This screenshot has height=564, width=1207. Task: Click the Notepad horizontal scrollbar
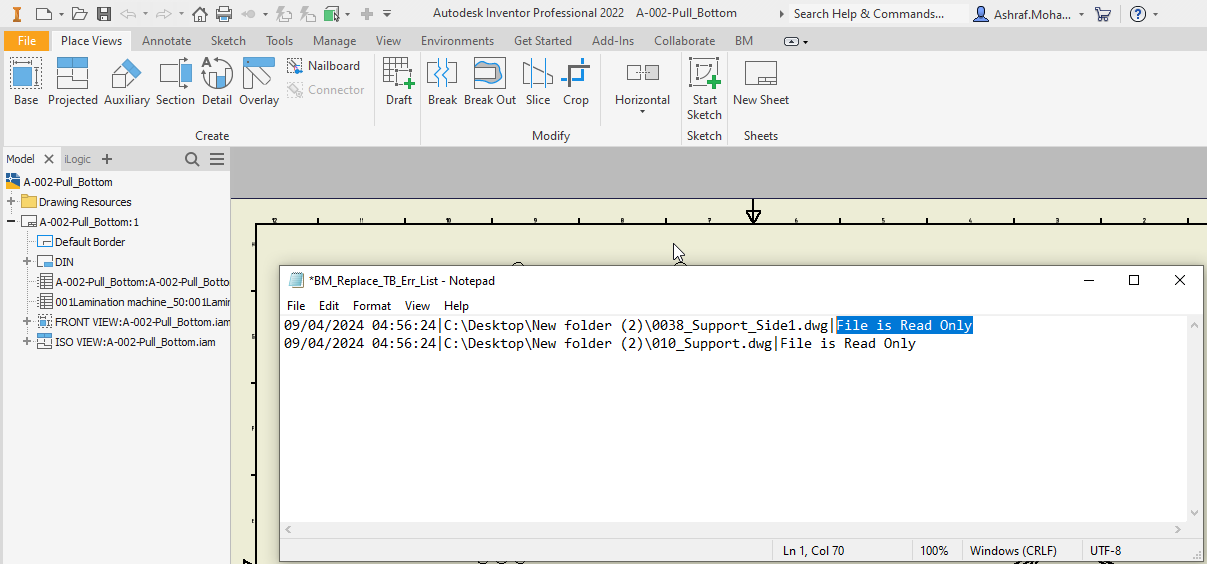(x=733, y=529)
